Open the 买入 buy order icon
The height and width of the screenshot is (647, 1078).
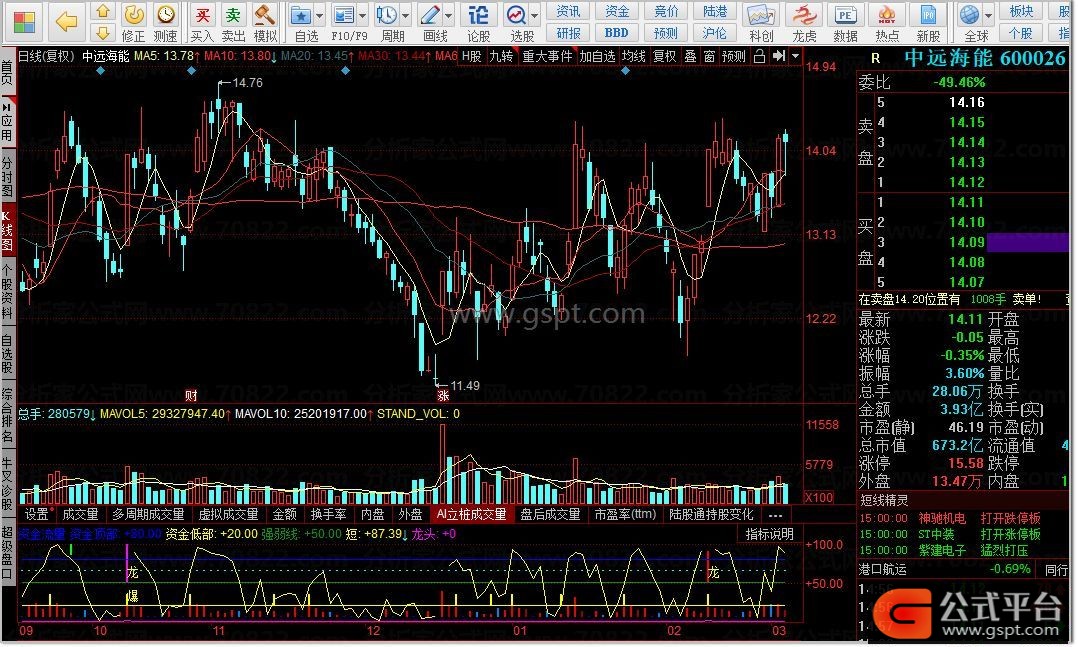click(202, 22)
